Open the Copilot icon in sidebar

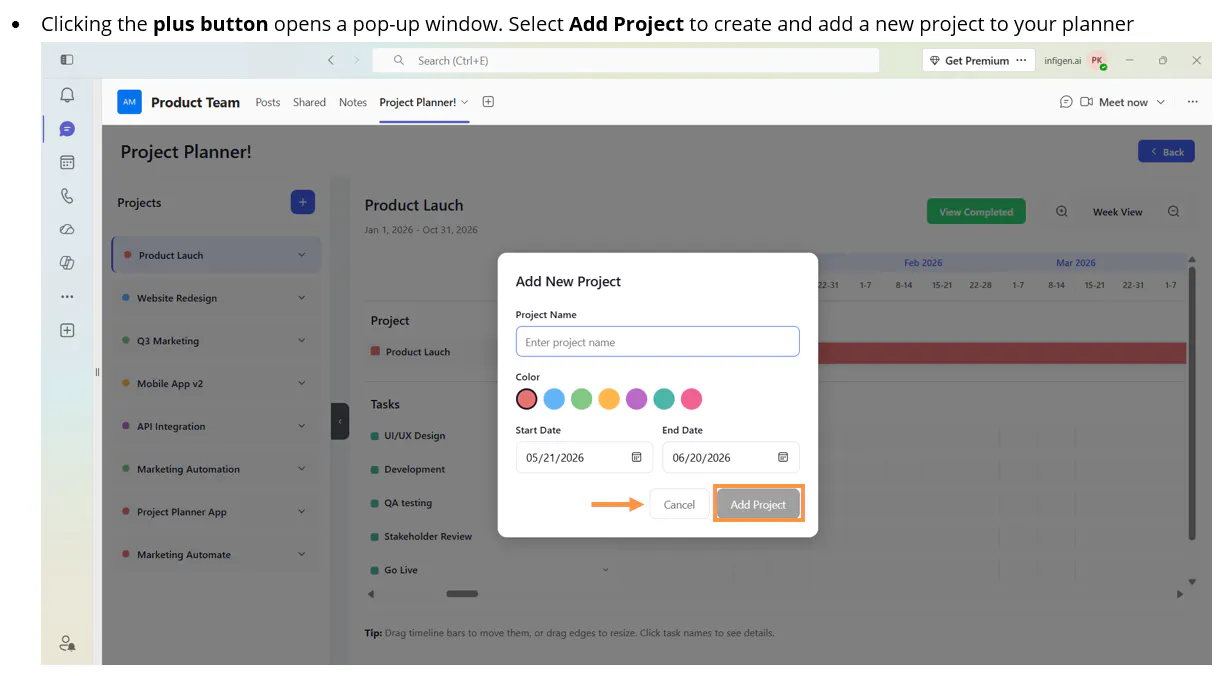pos(67,263)
